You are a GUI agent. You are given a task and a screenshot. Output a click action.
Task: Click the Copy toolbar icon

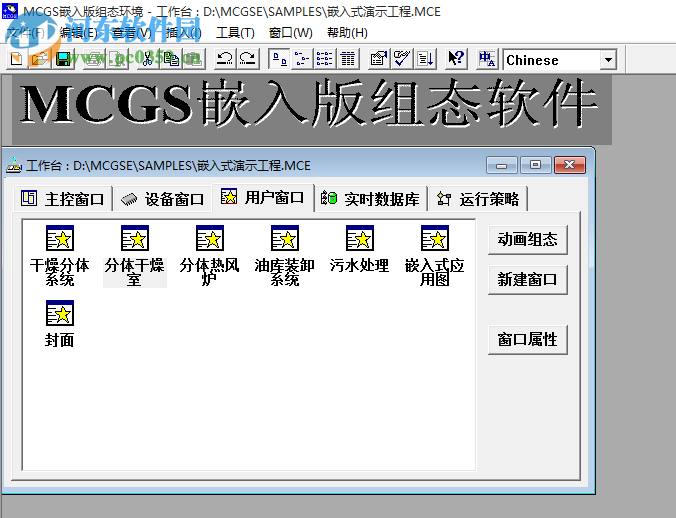(171, 59)
